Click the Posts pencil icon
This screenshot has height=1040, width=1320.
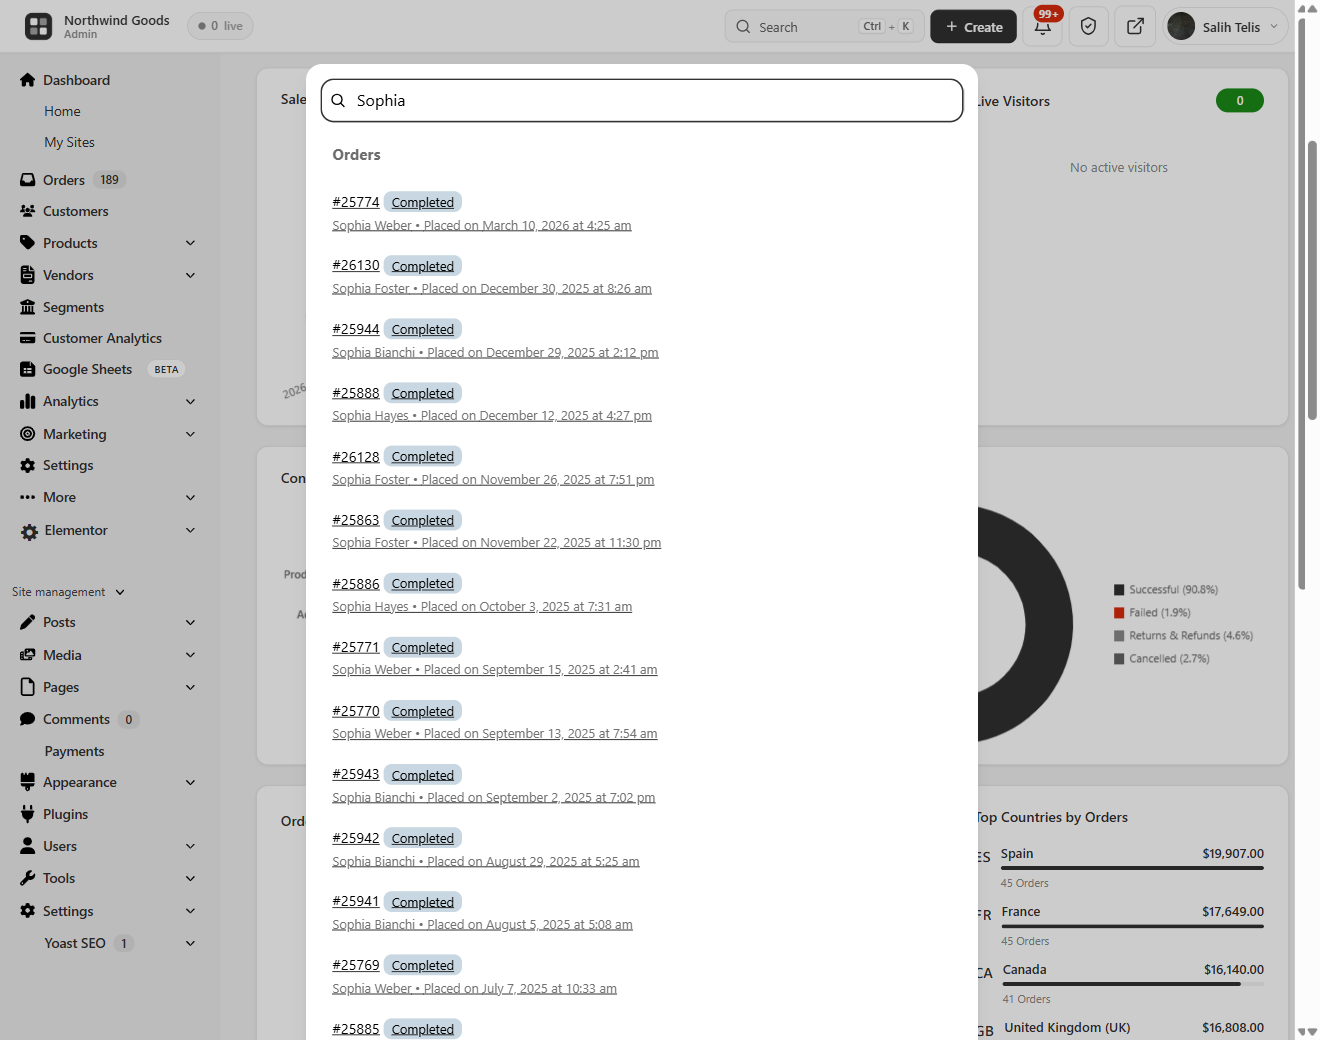point(28,622)
